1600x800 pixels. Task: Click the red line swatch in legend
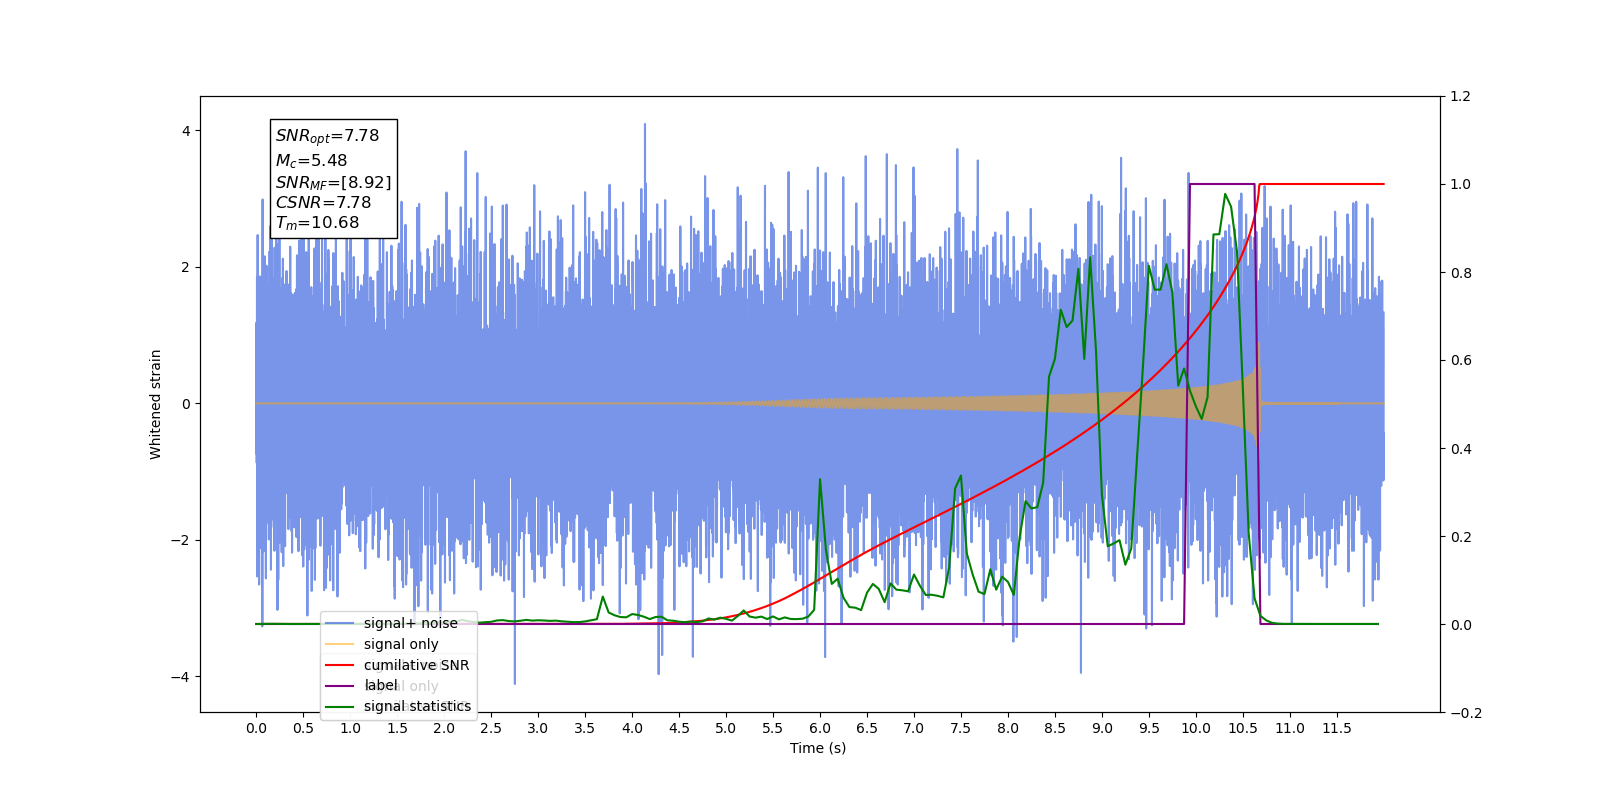coord(340,665)
